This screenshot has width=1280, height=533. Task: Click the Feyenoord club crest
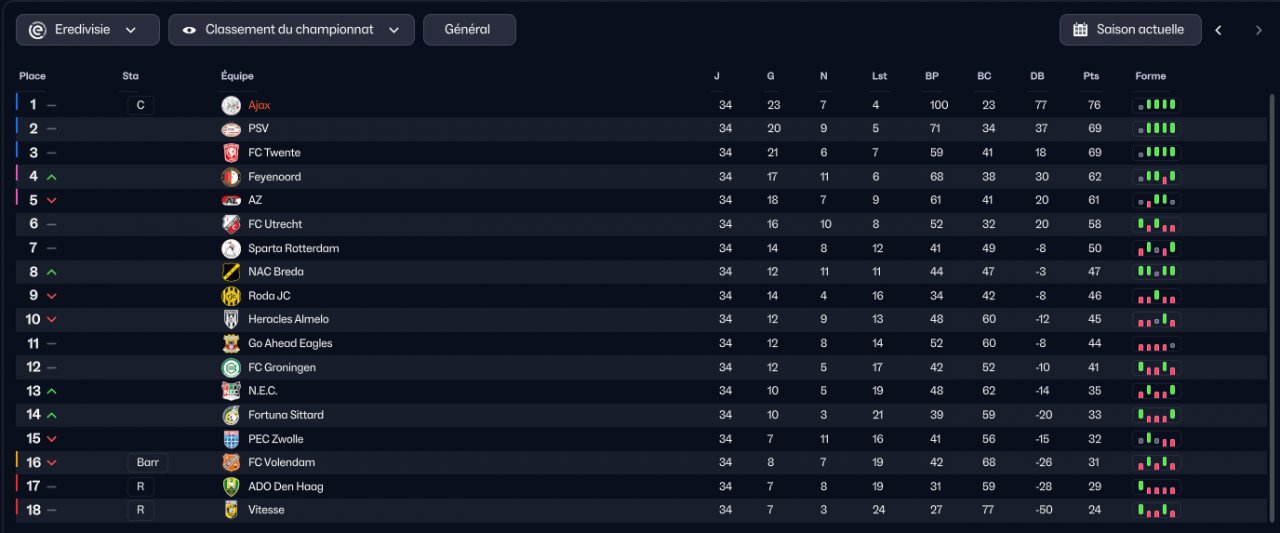231,177
